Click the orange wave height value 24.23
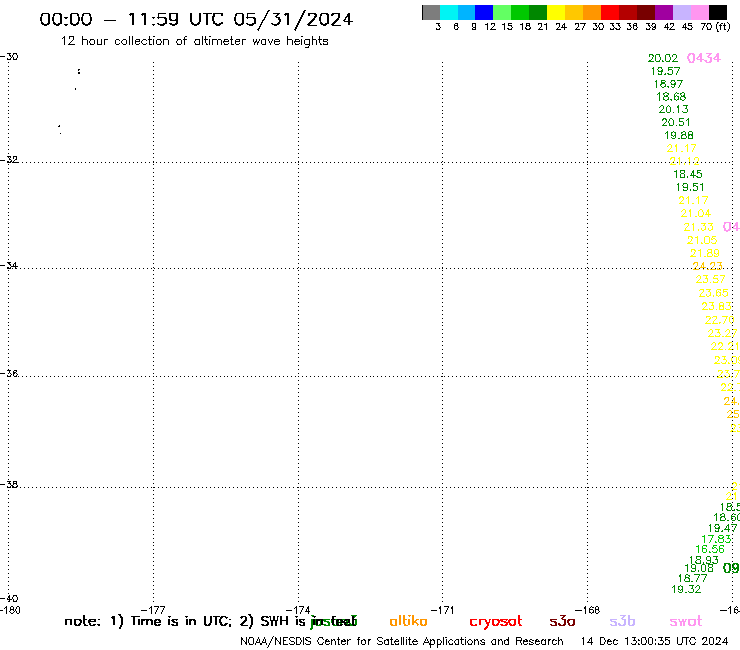Viewport: 740px width, 650px height. click(707, 266)
